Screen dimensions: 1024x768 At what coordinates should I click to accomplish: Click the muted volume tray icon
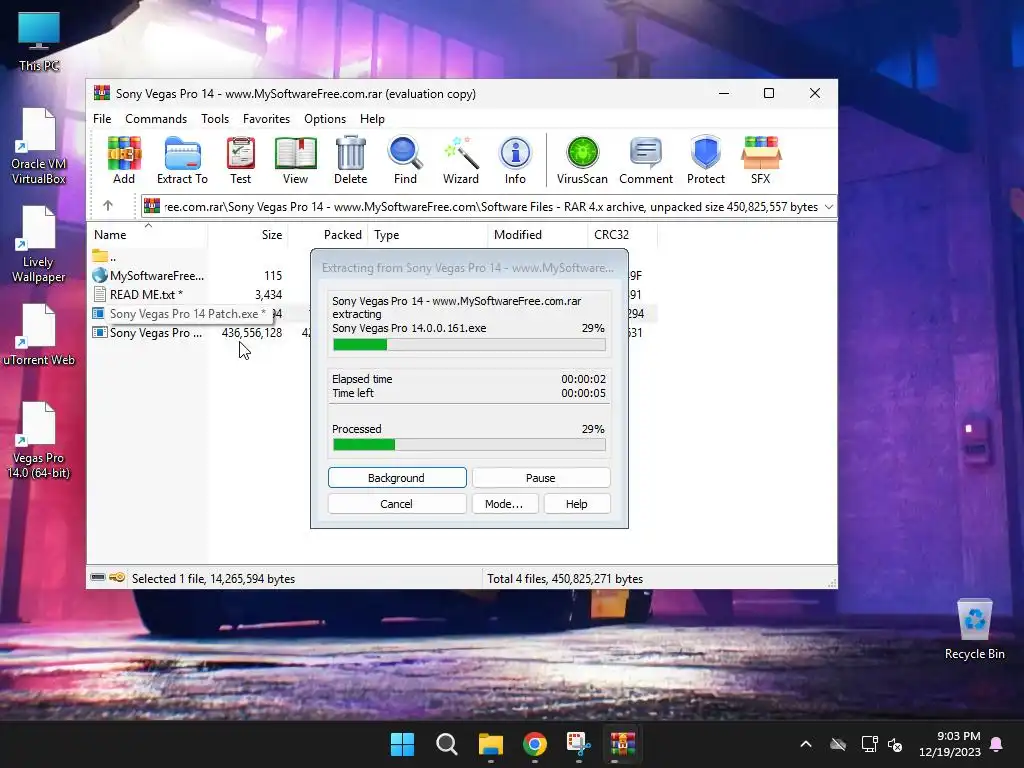point(895,744)
